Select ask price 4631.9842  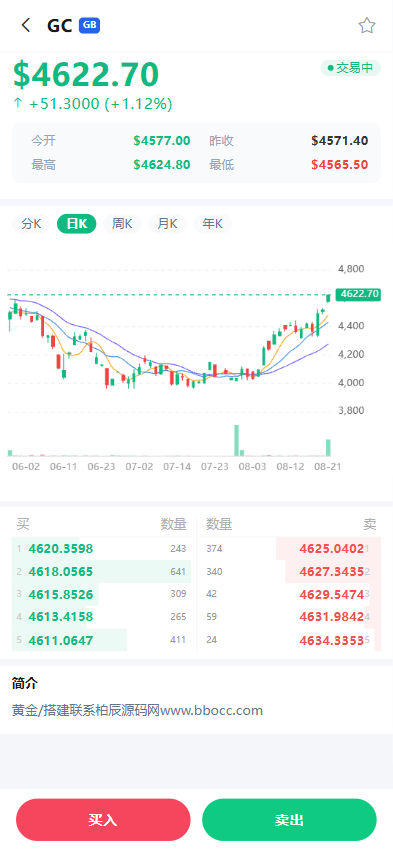point(331,617)
